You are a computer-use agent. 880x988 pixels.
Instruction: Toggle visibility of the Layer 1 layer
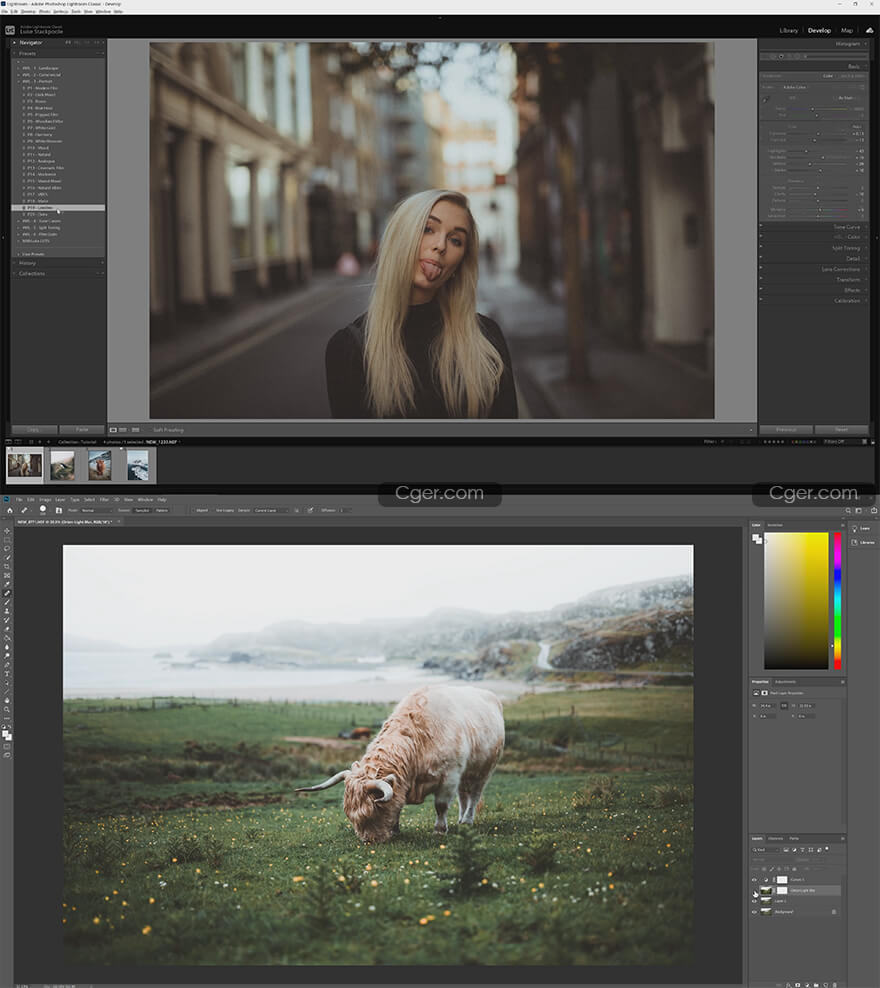[754, 901]
